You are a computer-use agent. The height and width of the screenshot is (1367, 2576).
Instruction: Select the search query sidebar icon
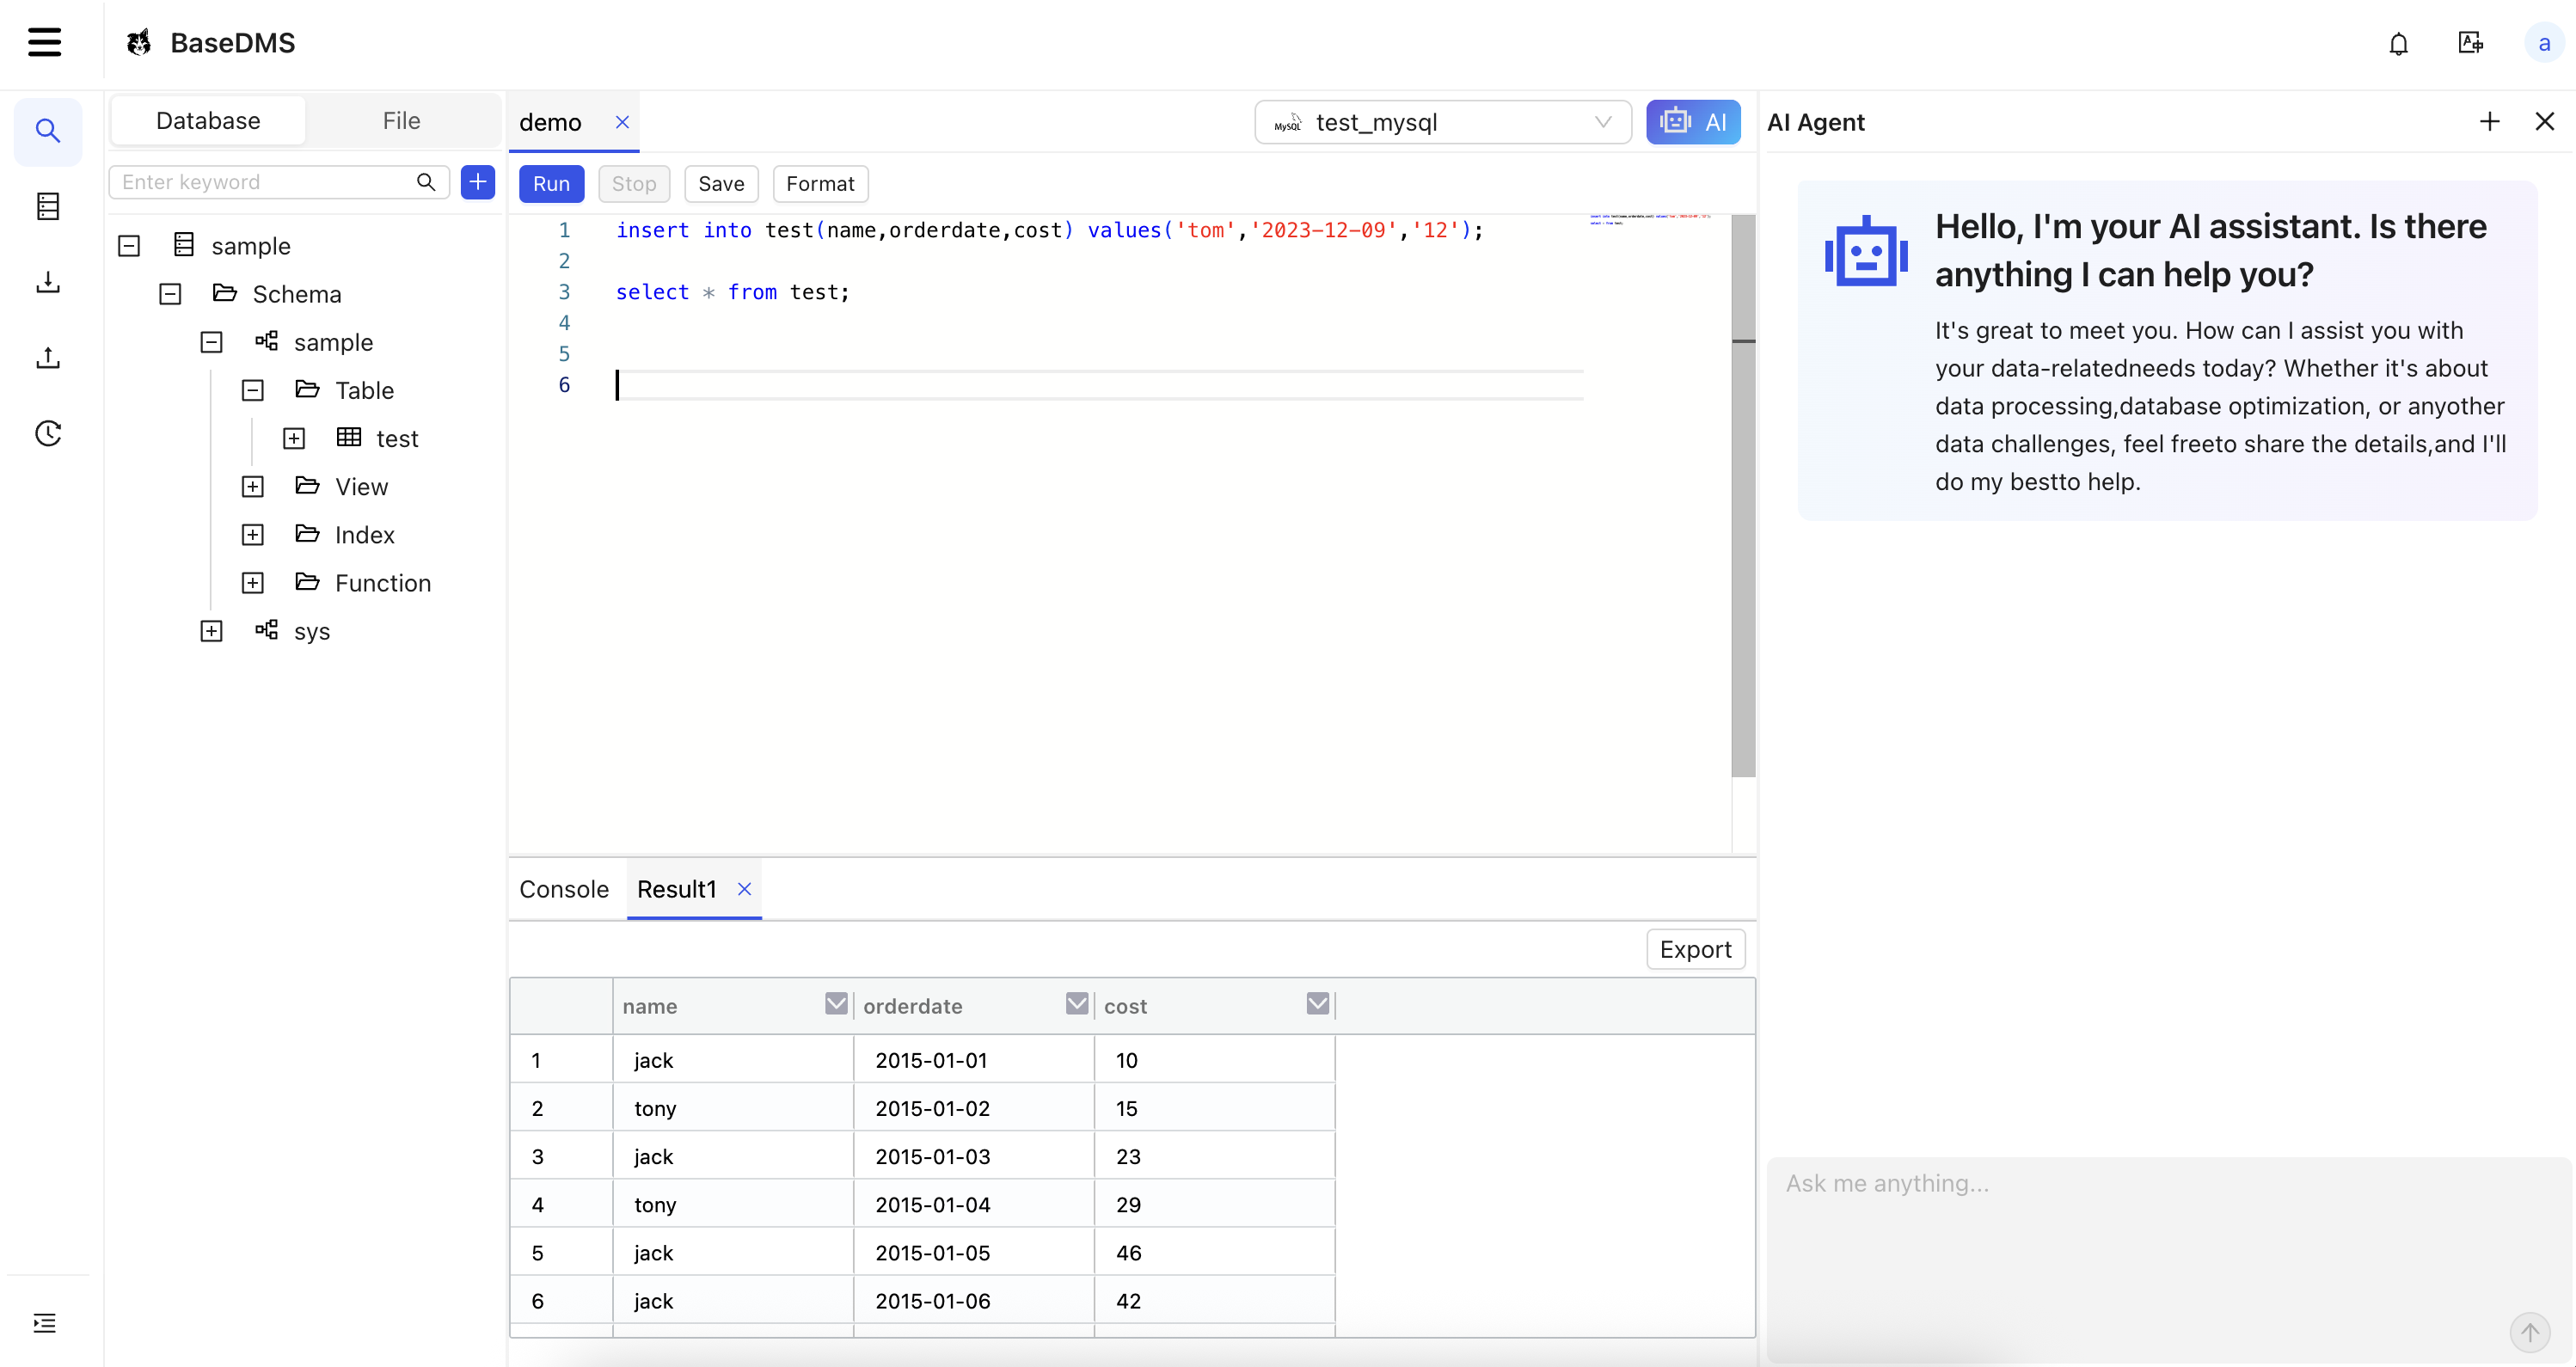point(48,131)
